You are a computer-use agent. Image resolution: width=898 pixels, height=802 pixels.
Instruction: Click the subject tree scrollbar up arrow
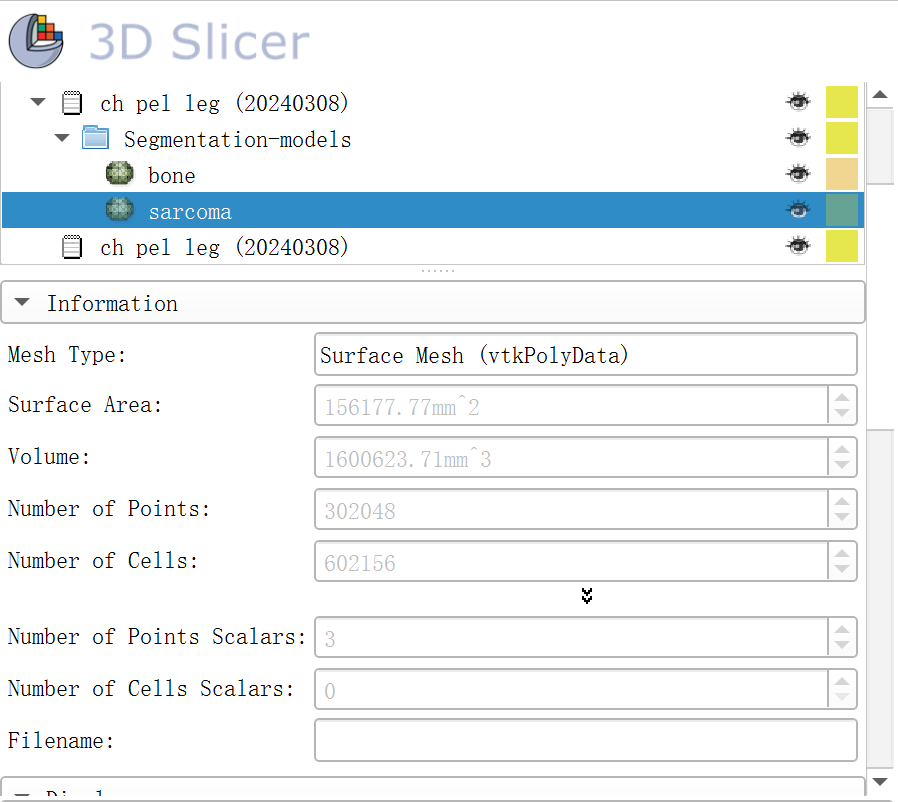880,95
